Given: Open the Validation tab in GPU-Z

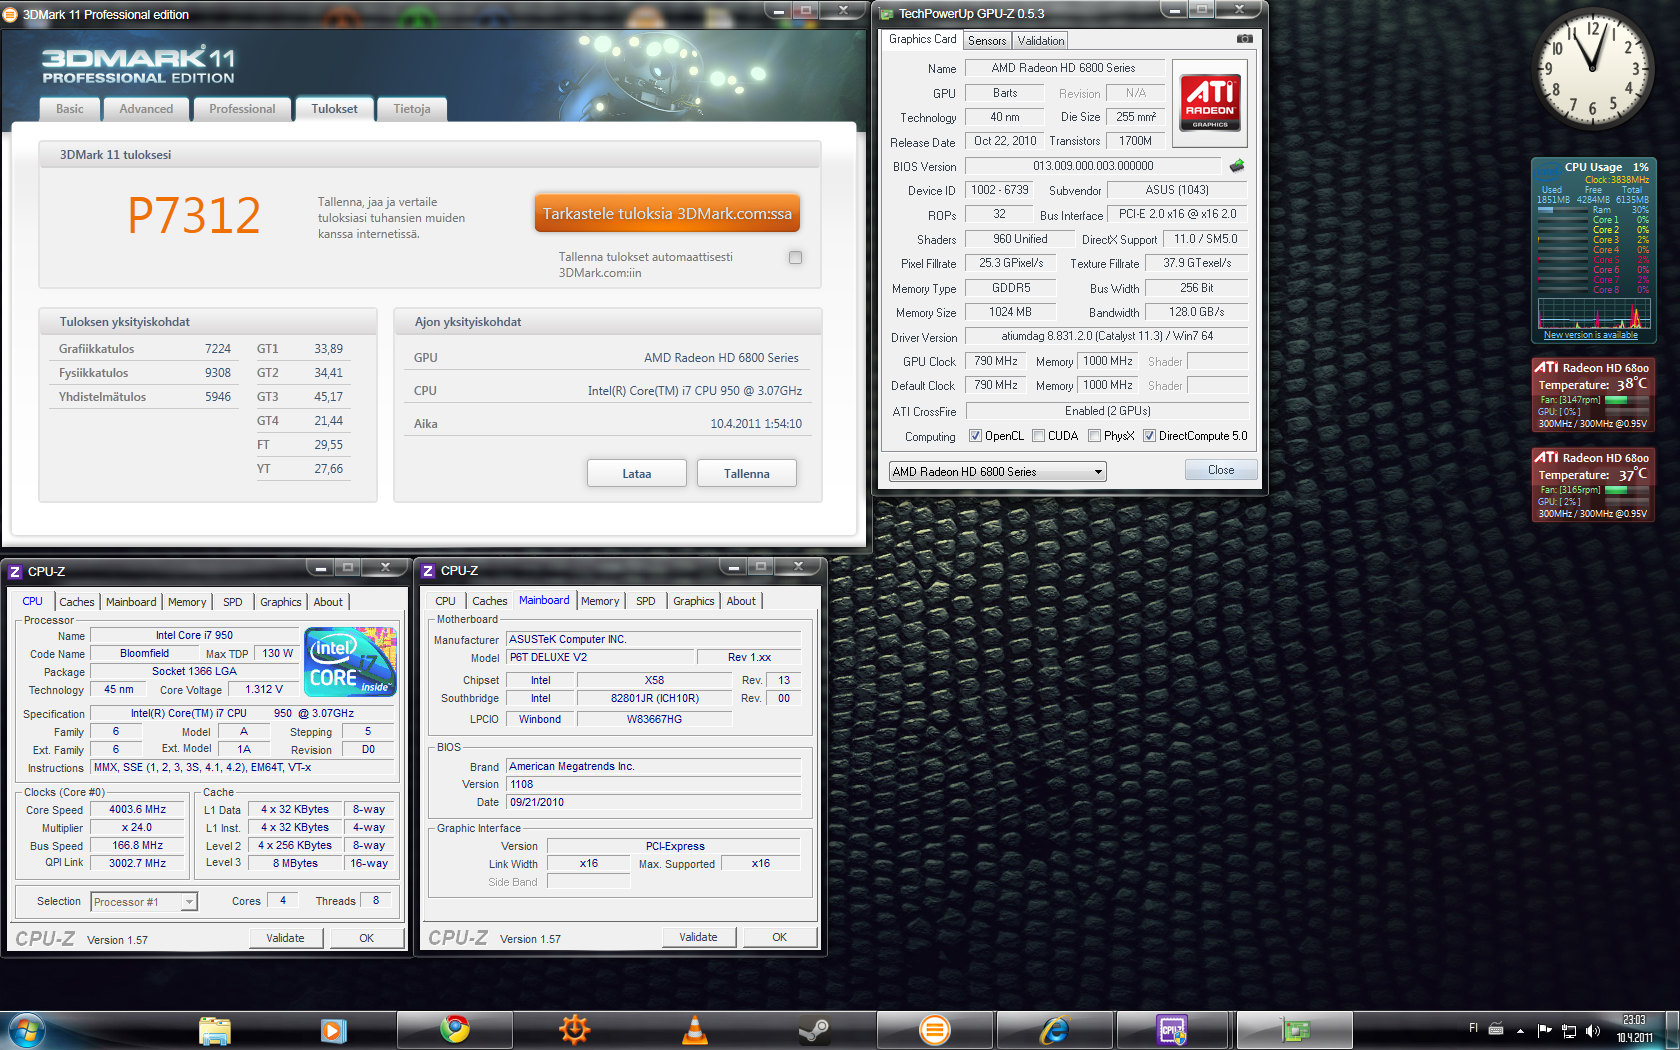Looking at the screenshot, I should (1041, 41).
